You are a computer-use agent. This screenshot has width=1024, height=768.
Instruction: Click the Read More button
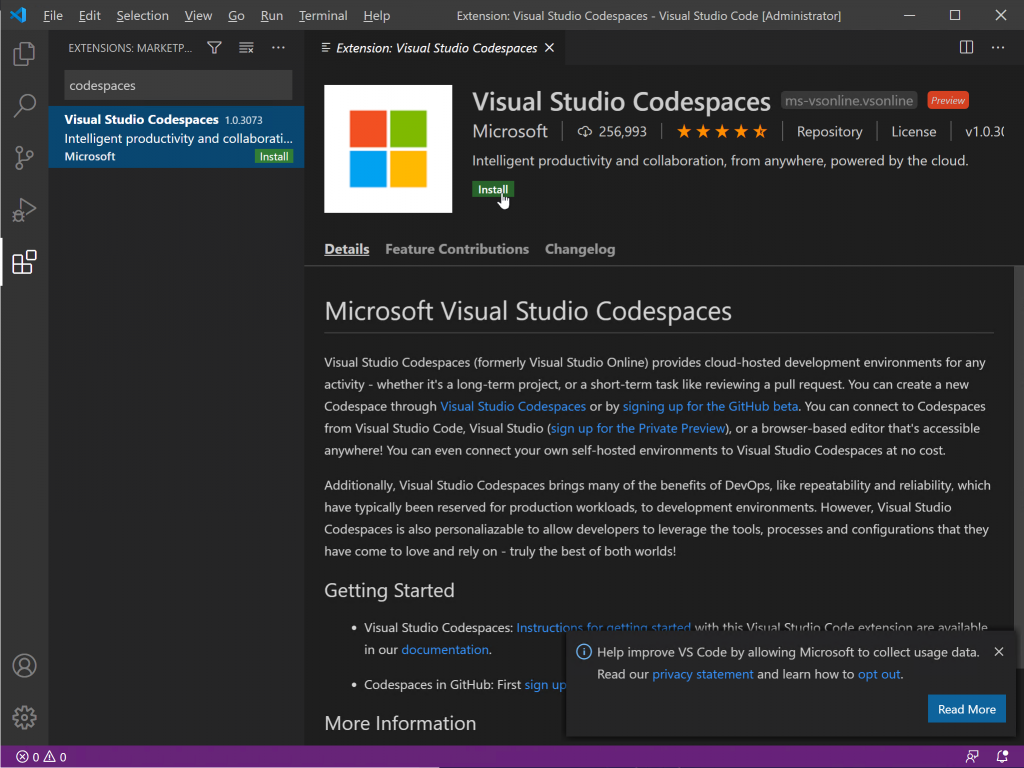[967, 709]
